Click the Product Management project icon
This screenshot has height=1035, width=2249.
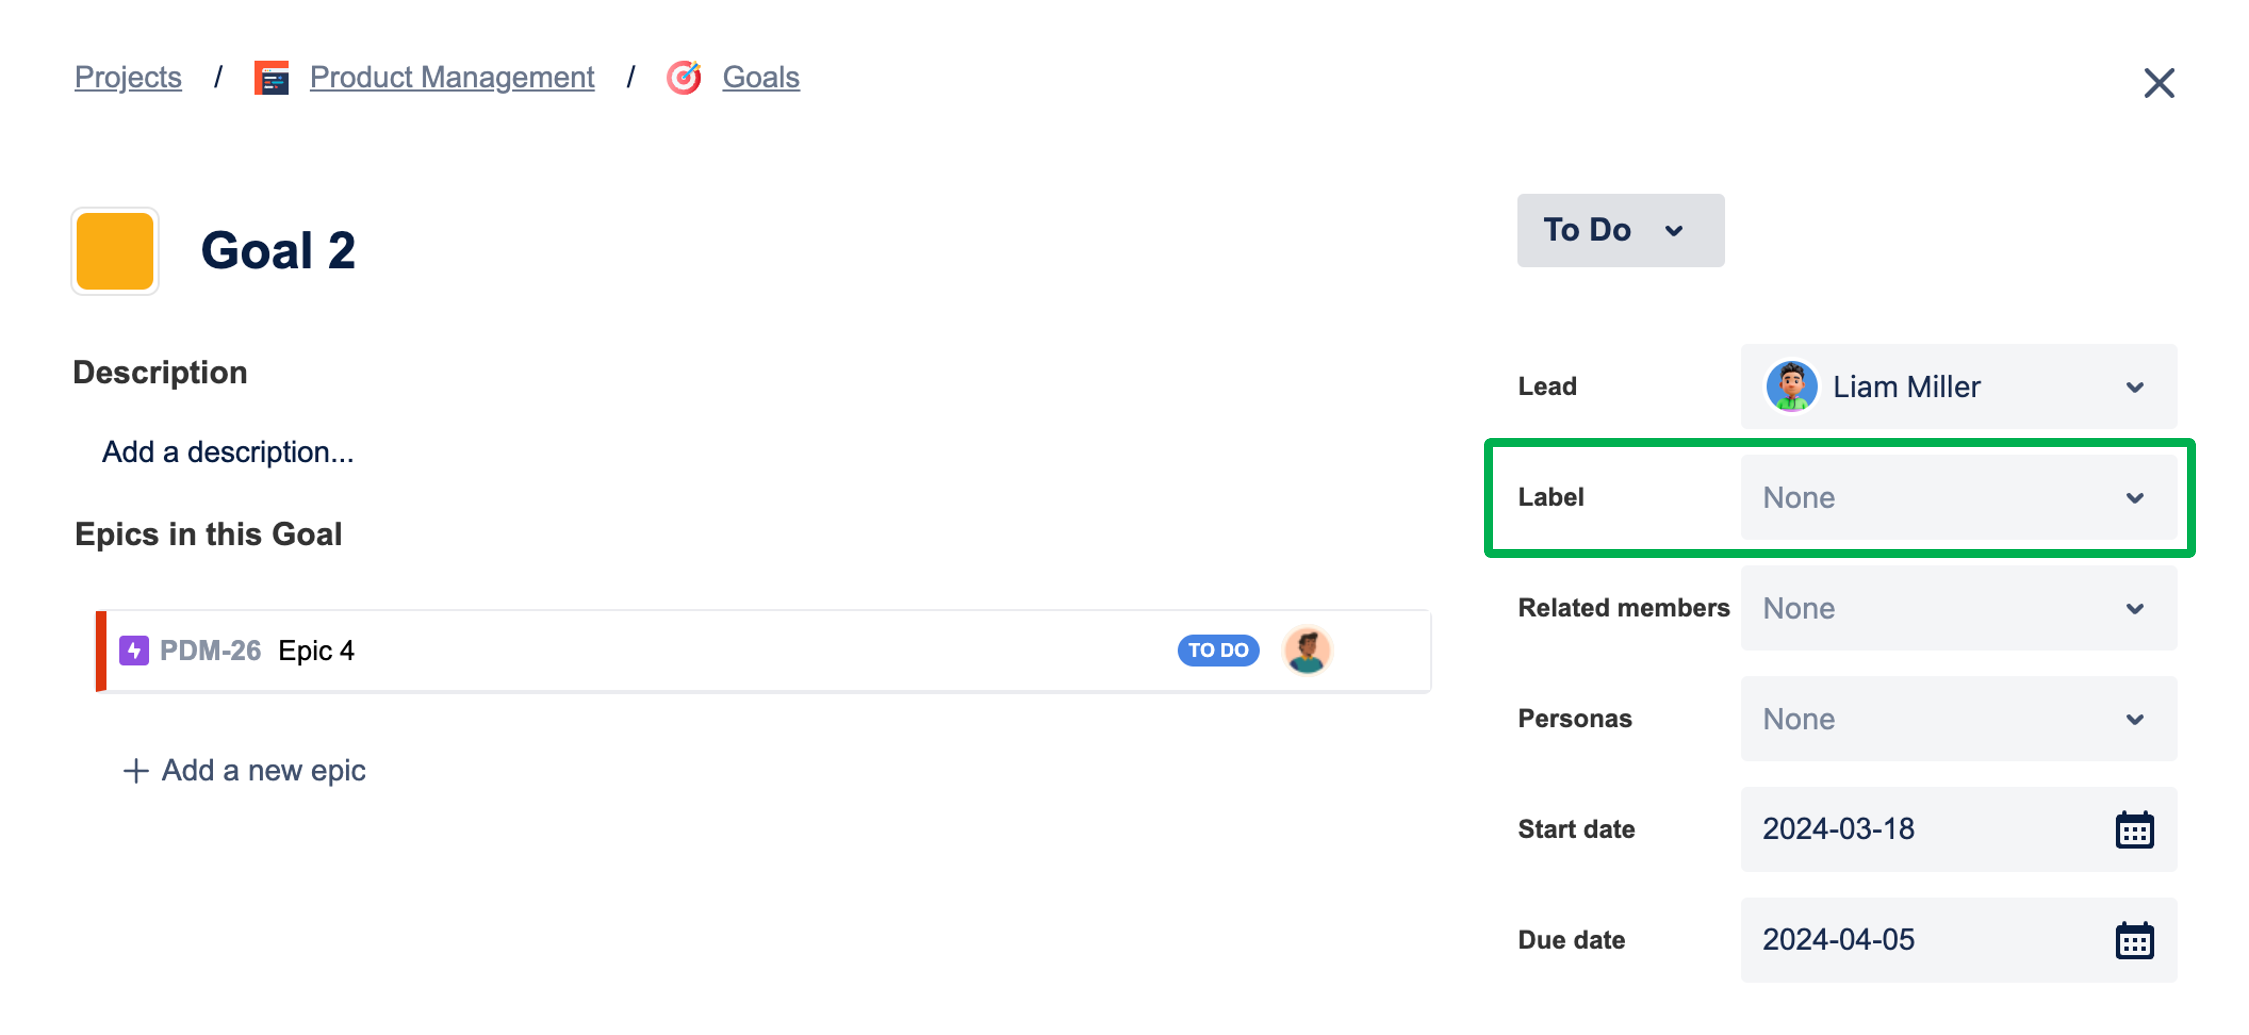pyautogui.click(x=271, y=78)
